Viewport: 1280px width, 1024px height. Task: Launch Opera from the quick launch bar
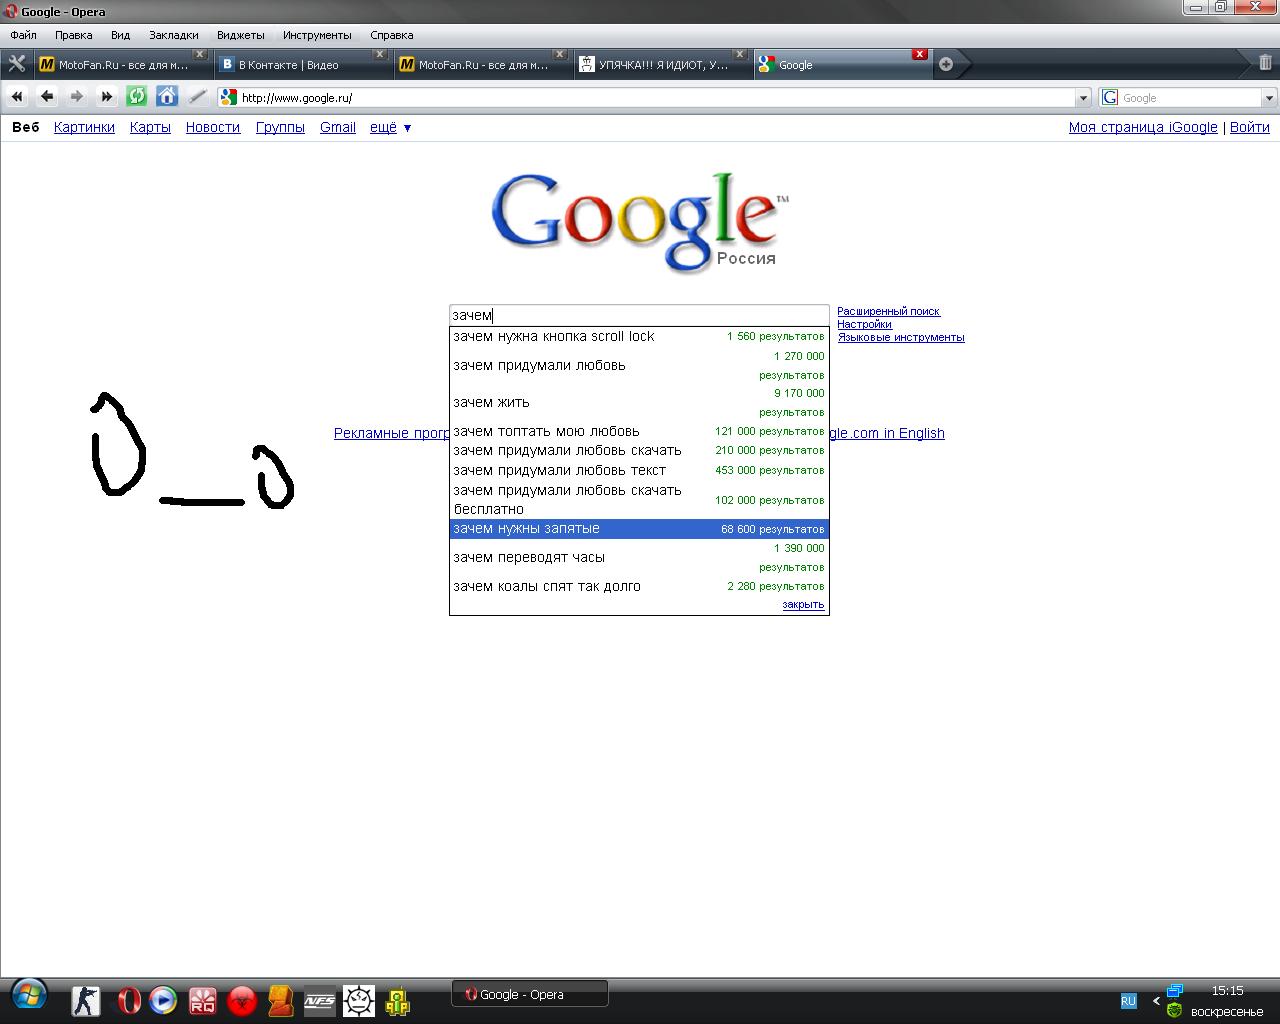pos(128,1000)
